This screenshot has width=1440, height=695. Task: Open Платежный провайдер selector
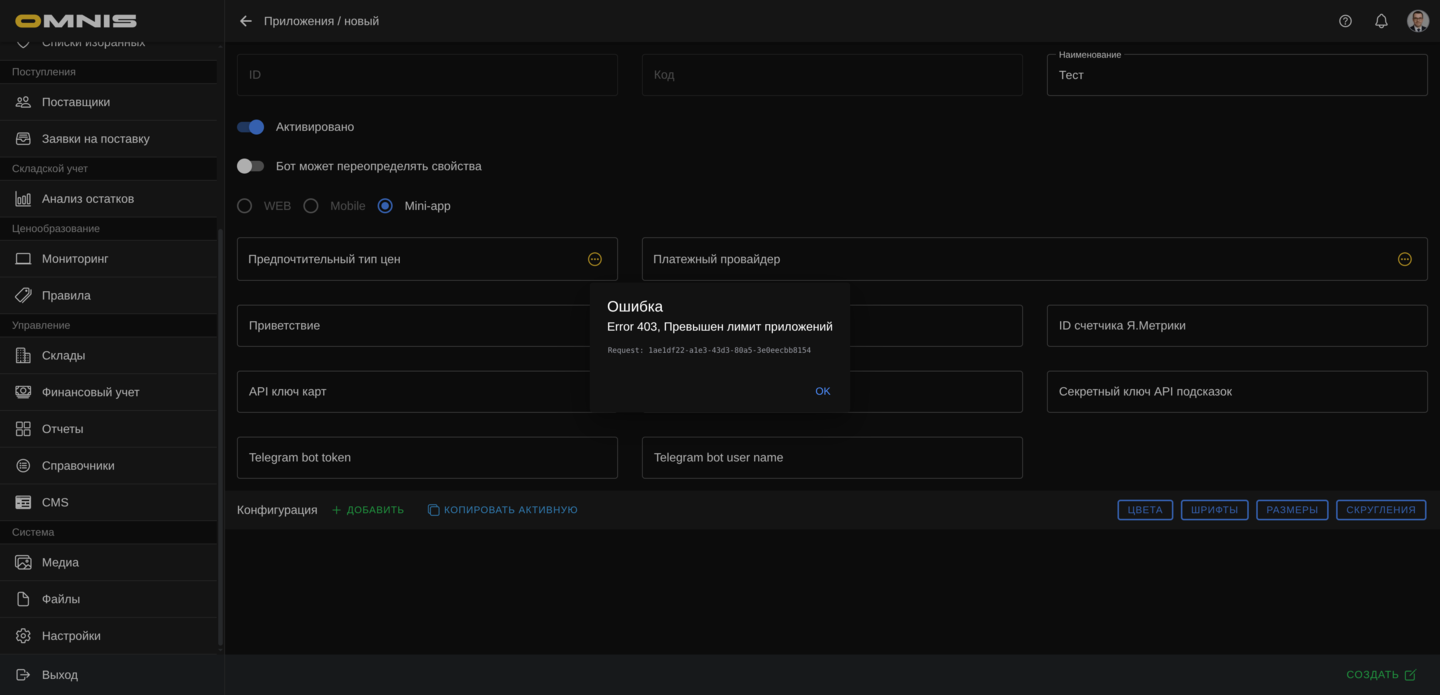coord(1404,259)
